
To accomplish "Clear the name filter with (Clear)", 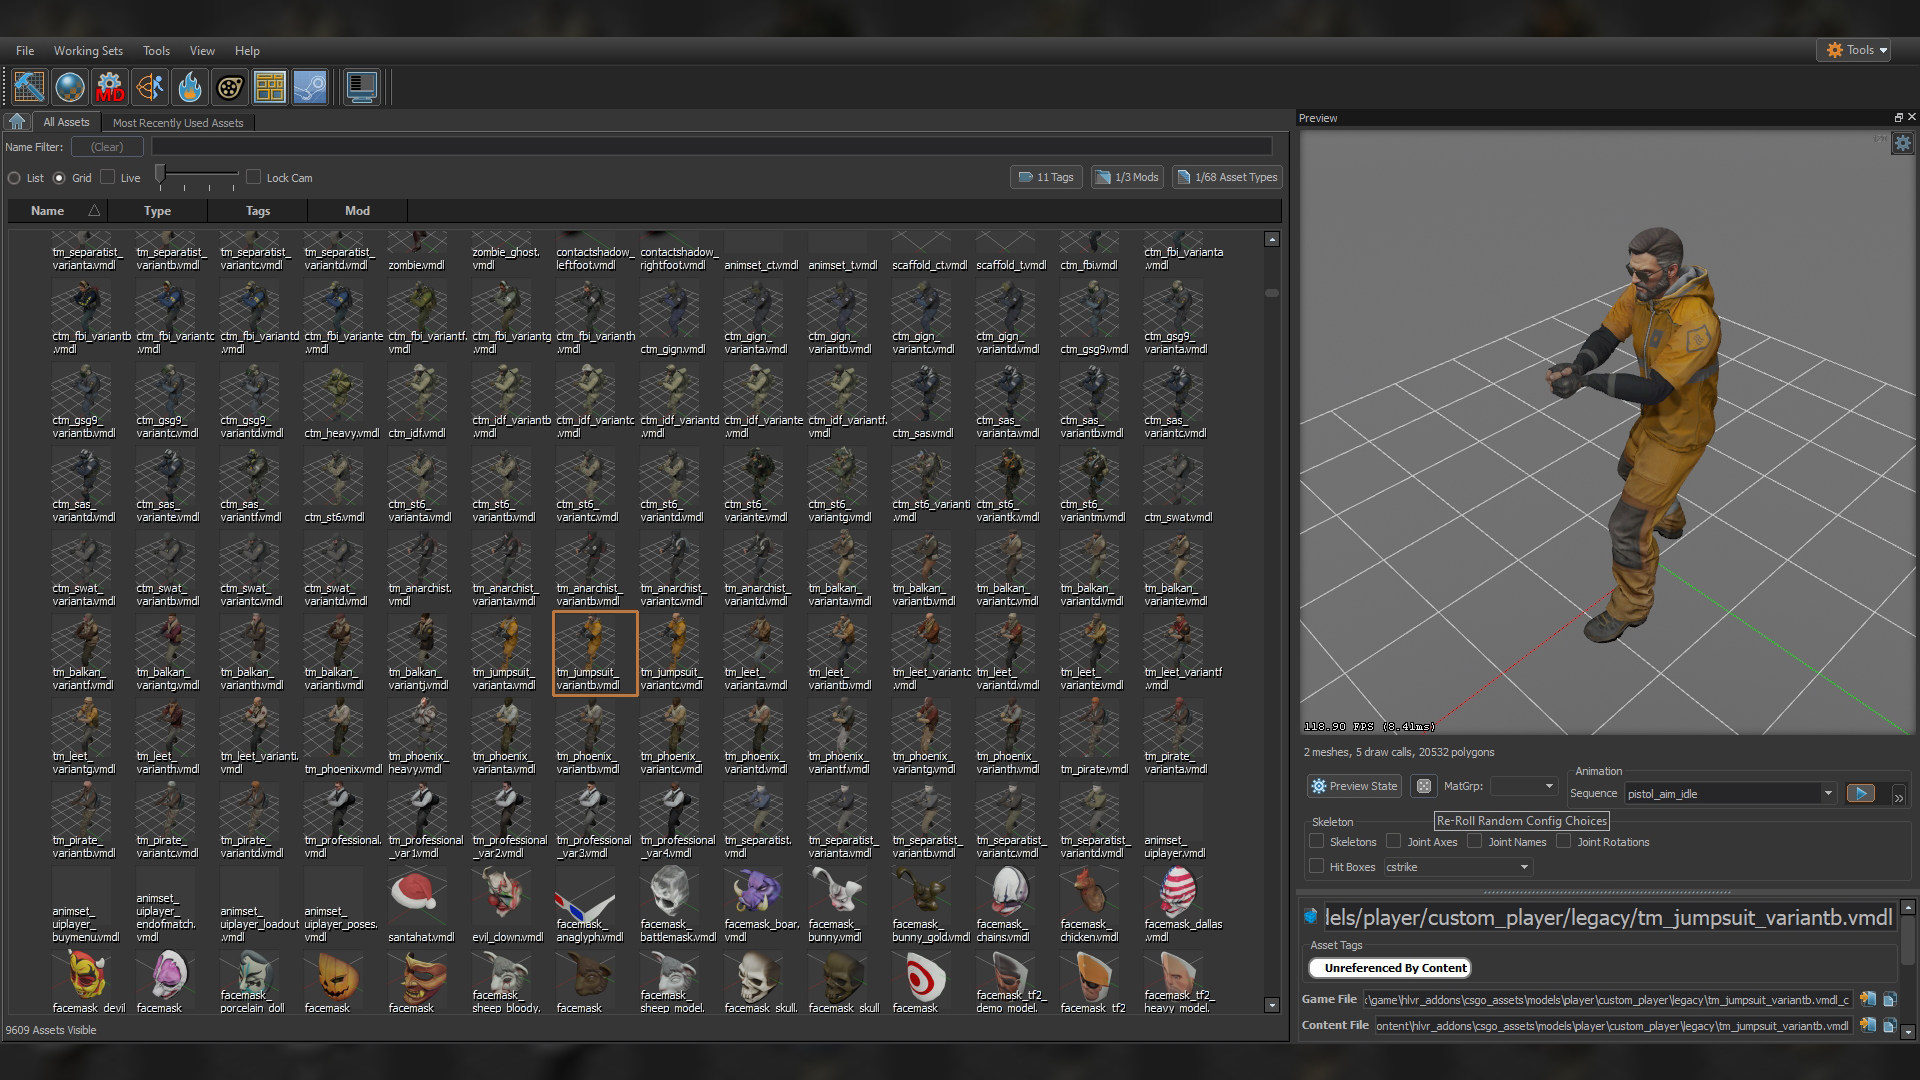I will (x=107, y=147).
